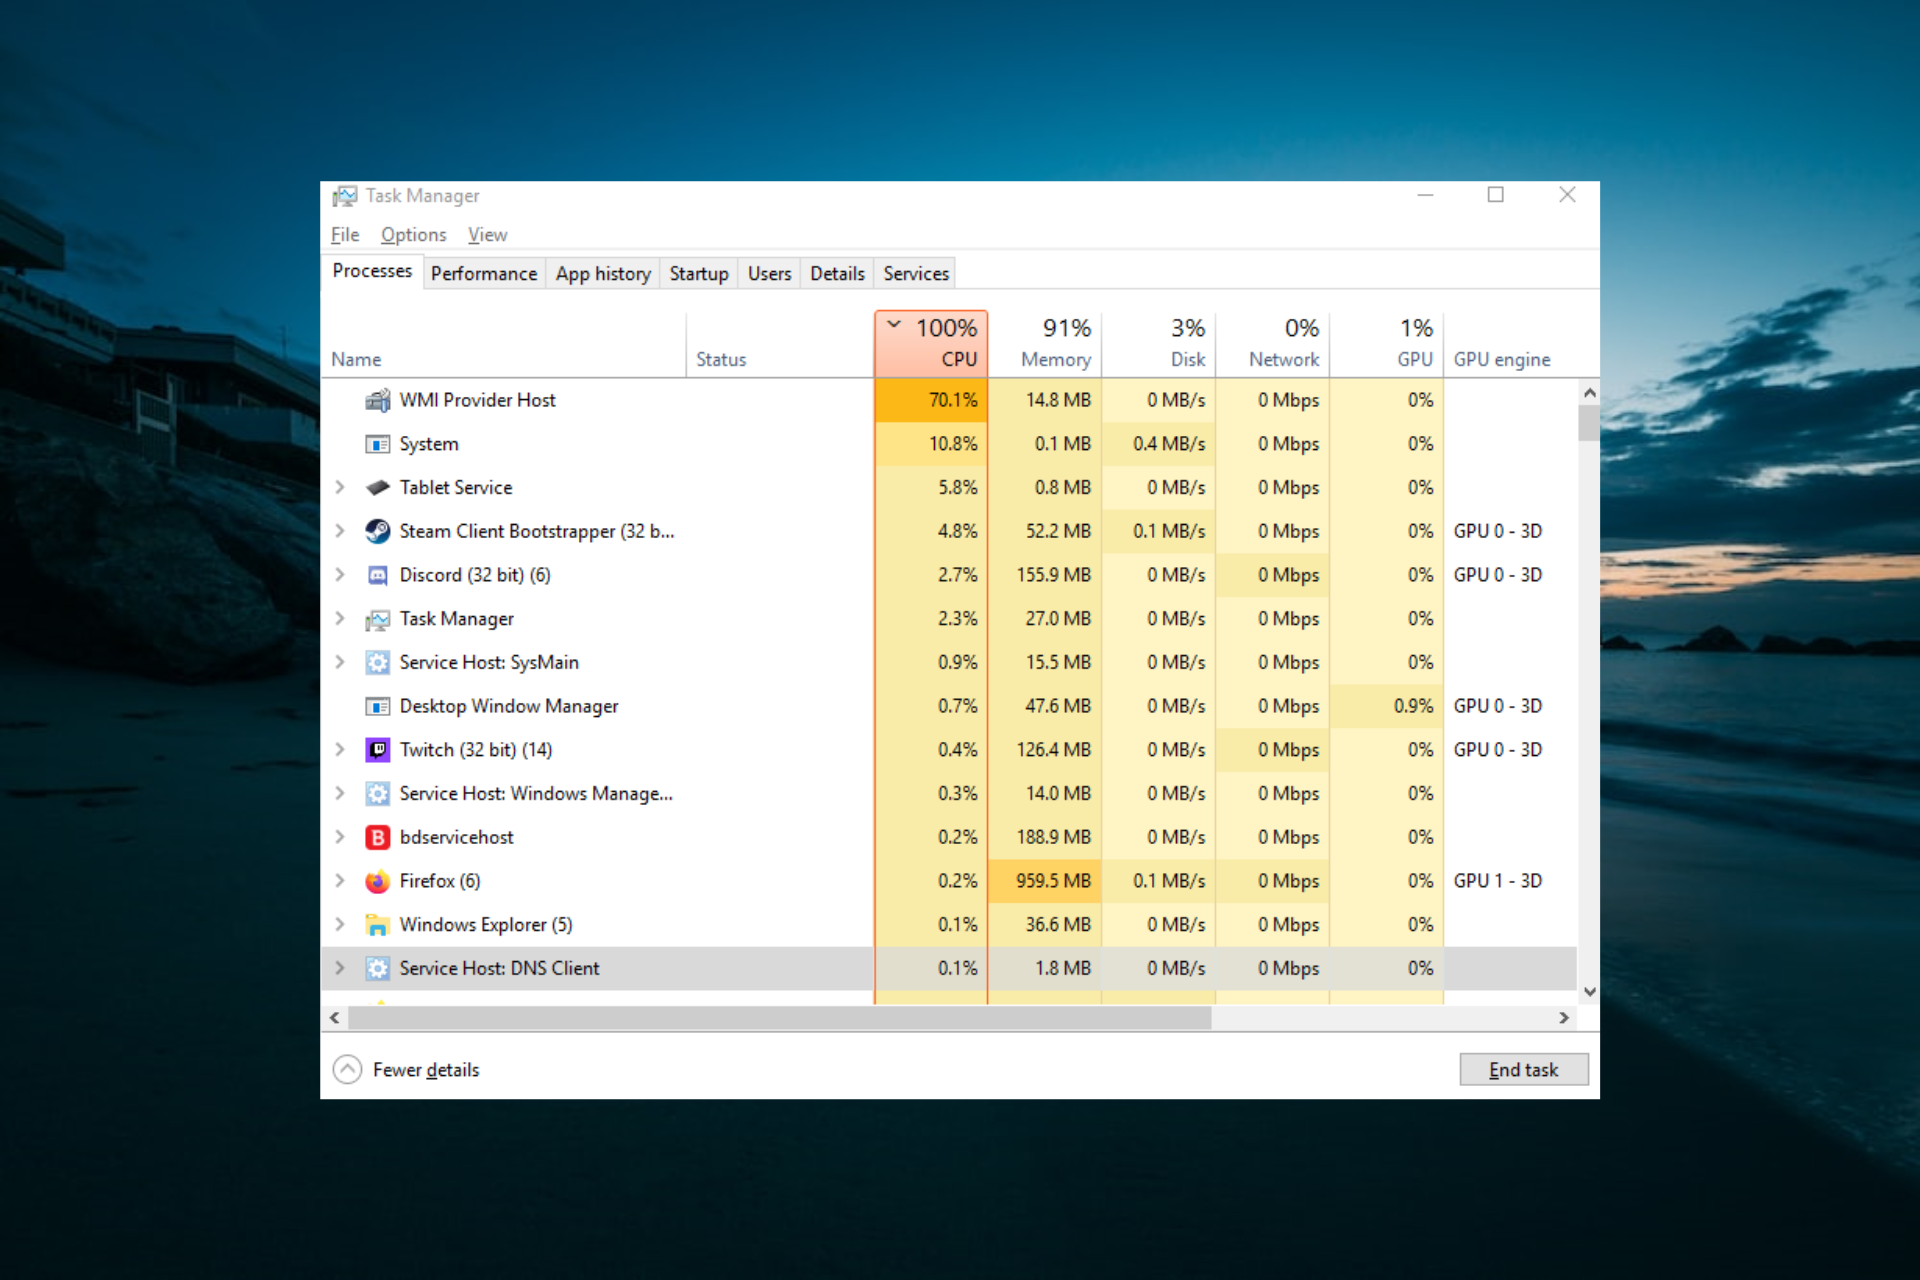This screenshot has width=1920, height=1280.
Task: Click the Service Host: DNS Client gear icon
Action: (378, 968)
